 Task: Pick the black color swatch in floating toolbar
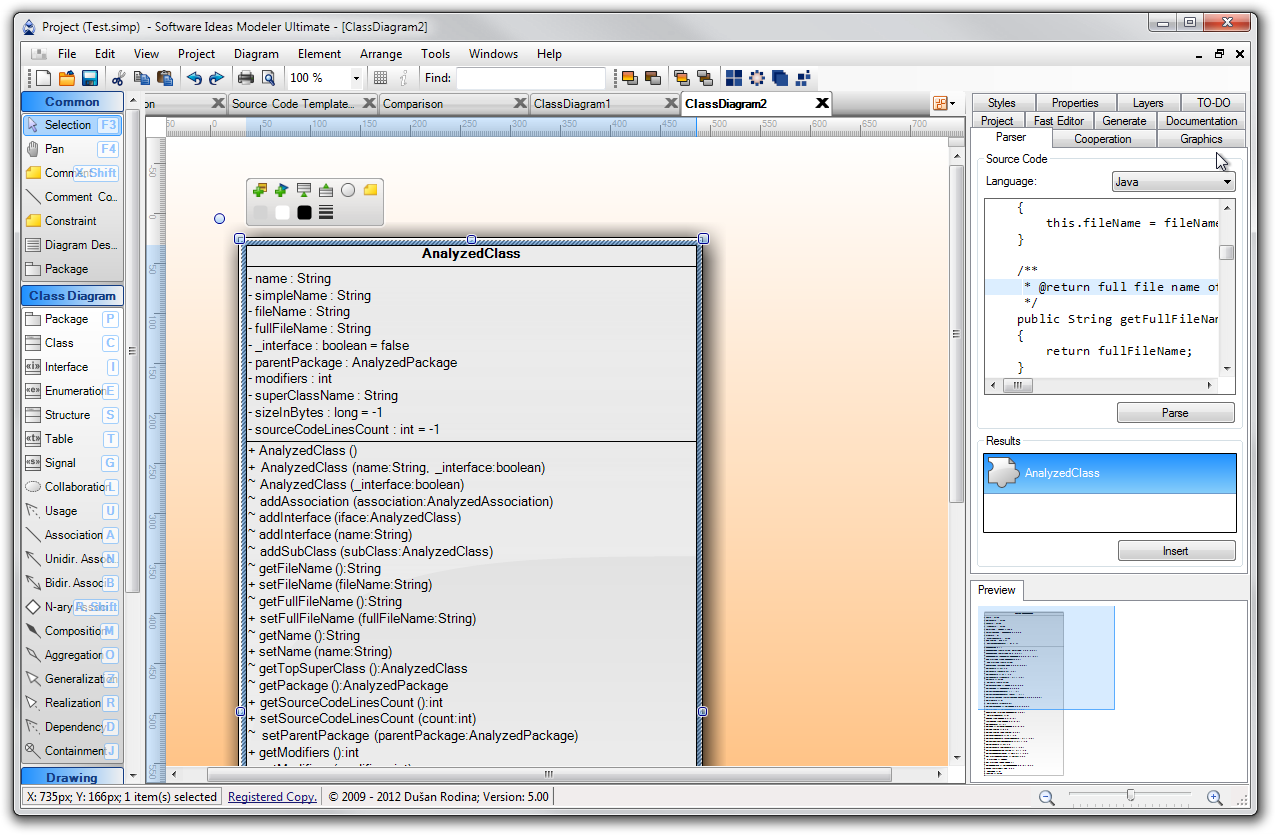pos(304,212)
